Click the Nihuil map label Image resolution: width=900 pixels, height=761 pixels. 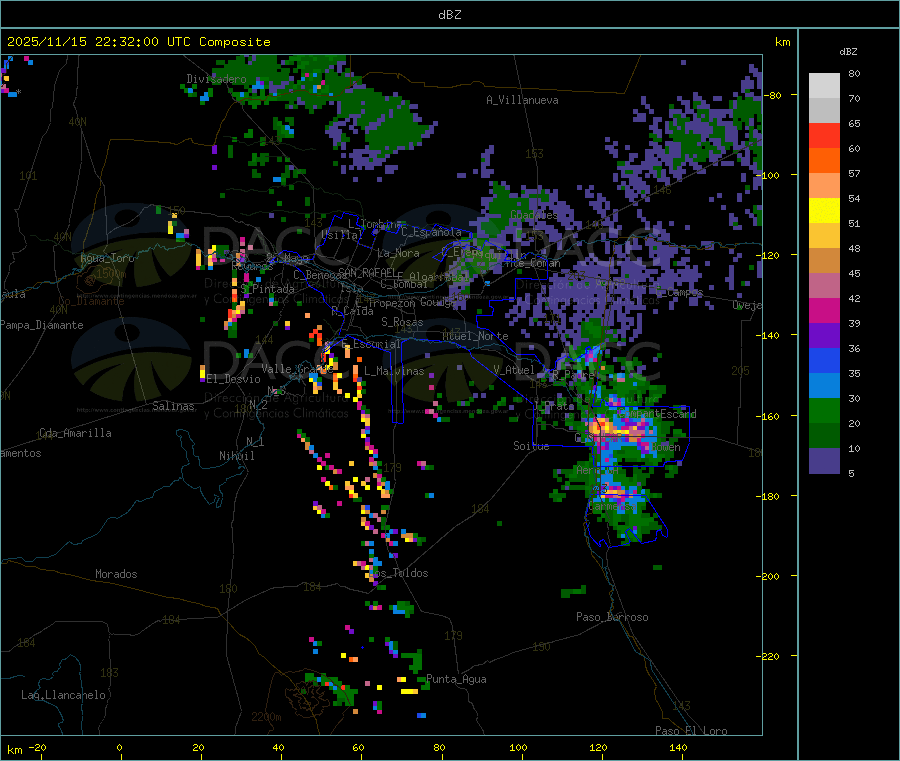pos(236,456)
